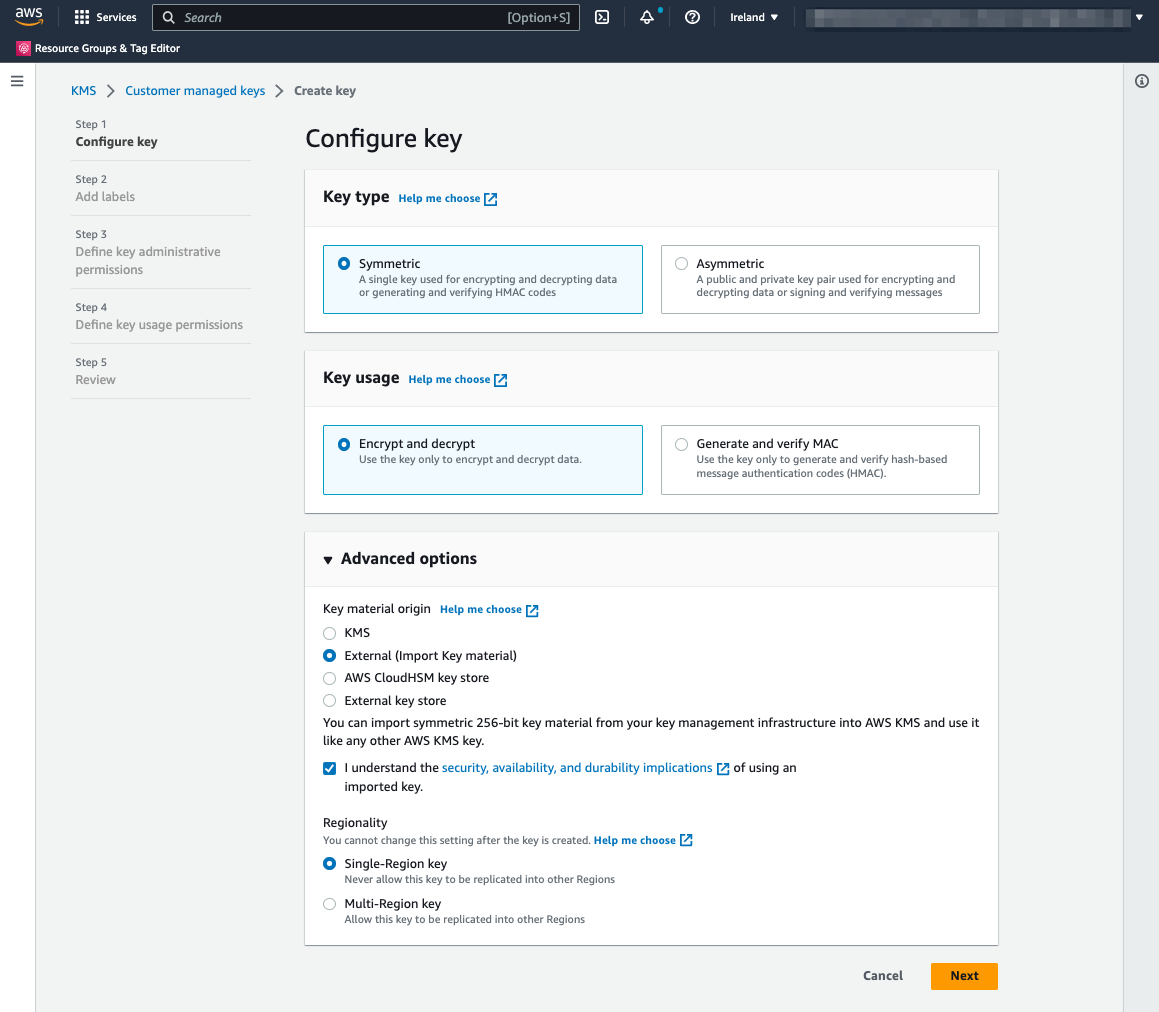The image size is (1159, 1012).
Task: Open the Ireland region dropdown
Action: [754, 17]
